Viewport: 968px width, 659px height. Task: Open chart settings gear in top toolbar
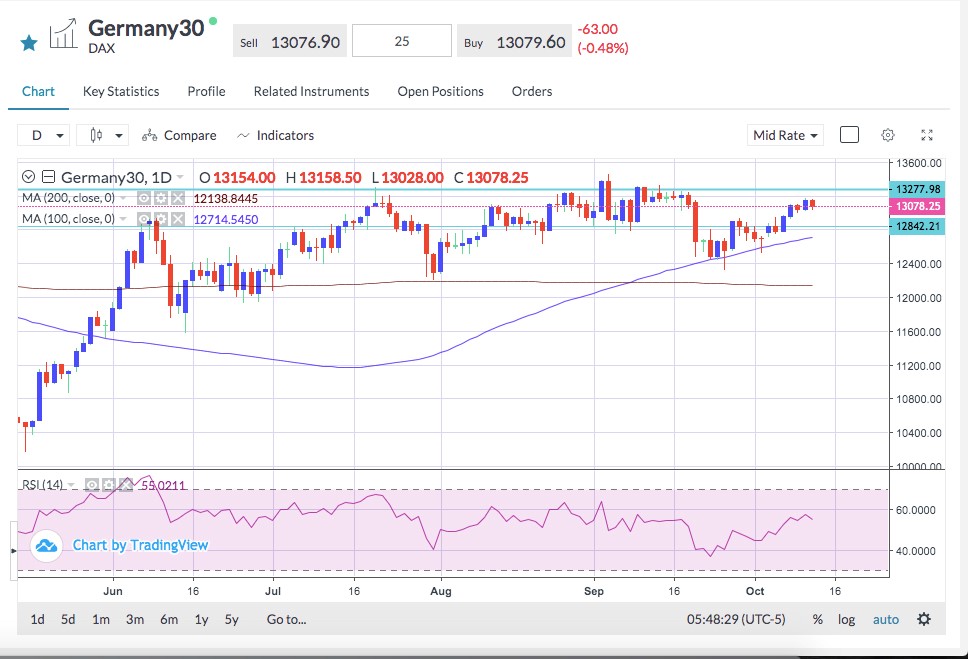pos(888,135)
